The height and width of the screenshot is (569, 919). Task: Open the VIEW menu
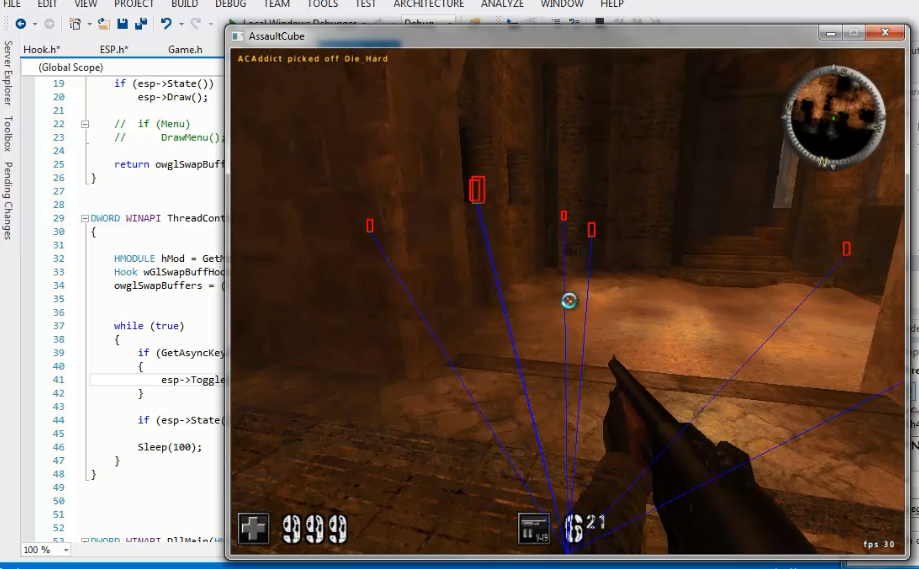tap(86, 4)
